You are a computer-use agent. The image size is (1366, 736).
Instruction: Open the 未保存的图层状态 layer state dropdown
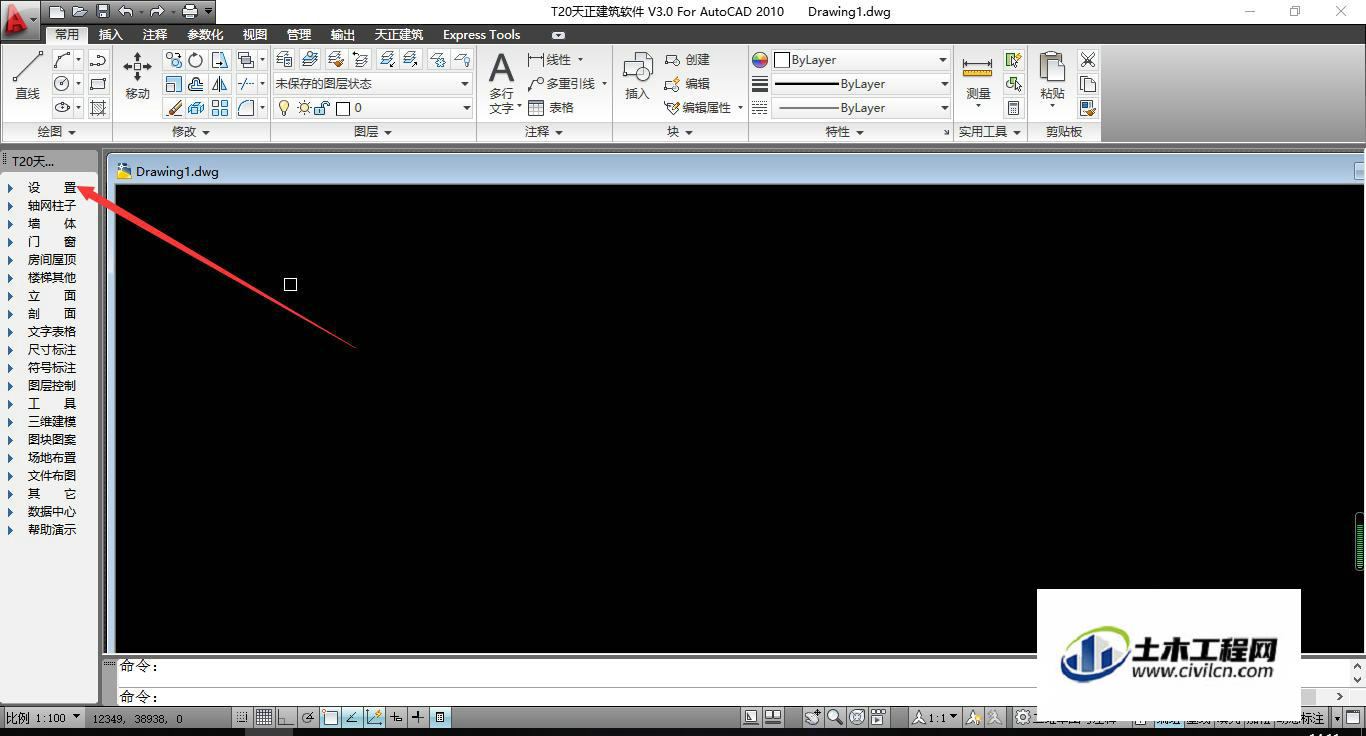click(x=372, y=84)
